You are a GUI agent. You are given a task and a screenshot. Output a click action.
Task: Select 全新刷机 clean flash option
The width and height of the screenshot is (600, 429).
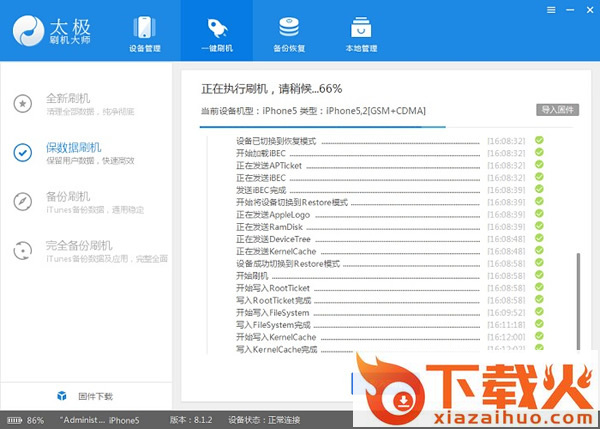pyautogui.click(x=68, y=103)
